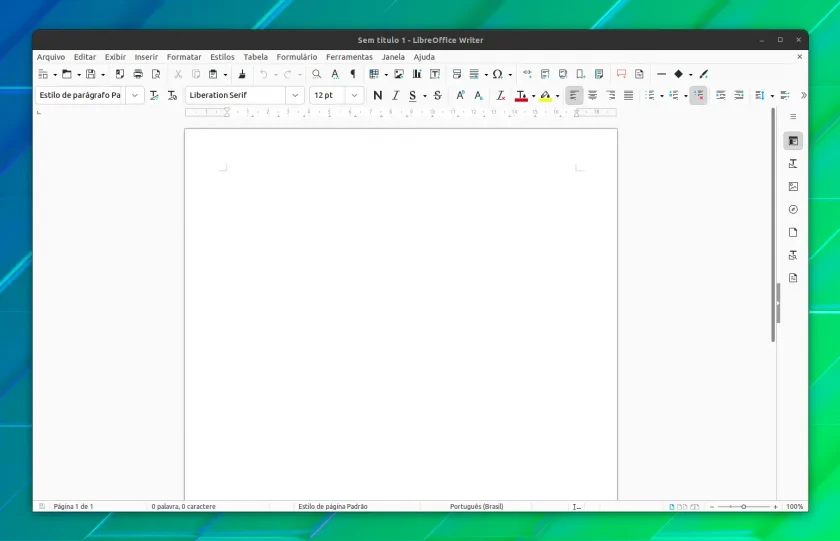Insert an image with the picture icon
The width and height of the screenshot is (840, 541).
tap(399, 74)
